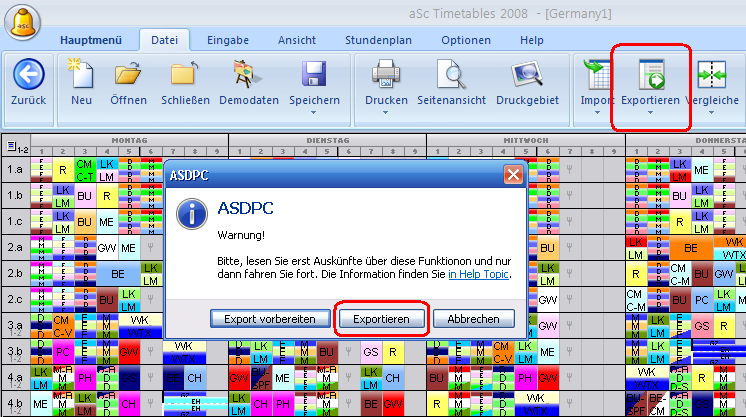746x417 pixels.
Task: Expand the Import dropdown arrow
Action: [597, 113]
